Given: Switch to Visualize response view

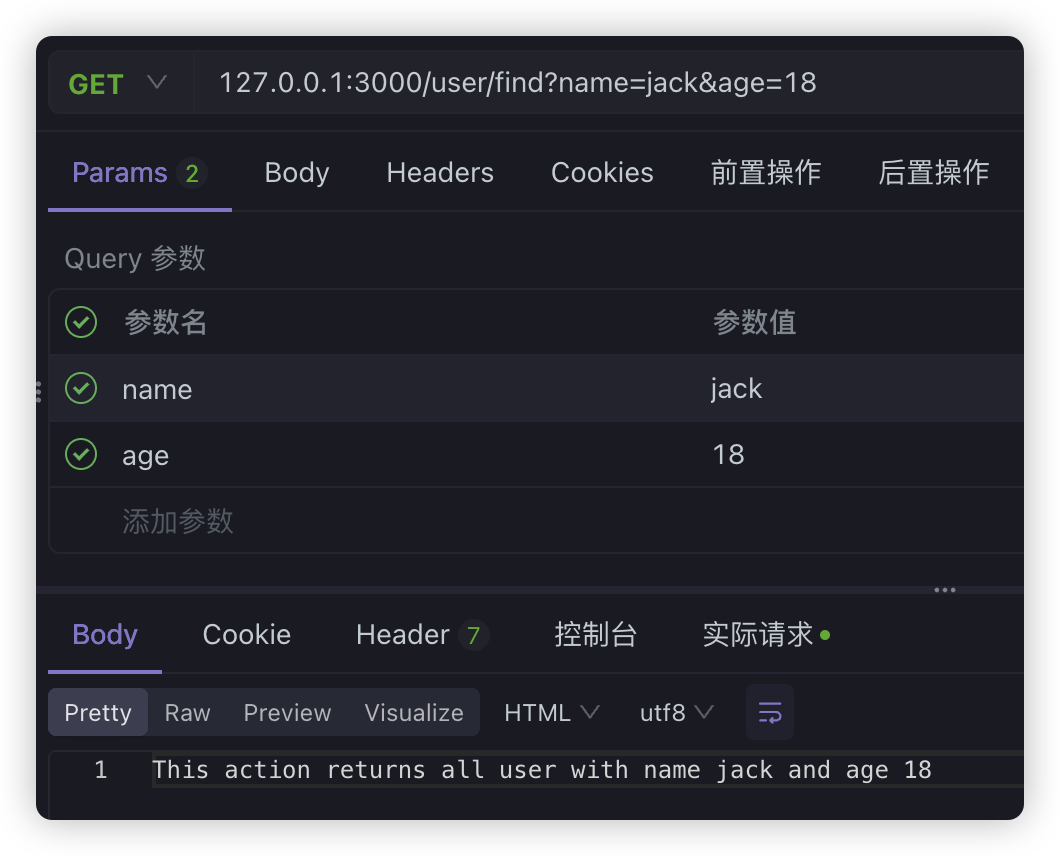Looking at the screenshot, I should click(414, 713).
